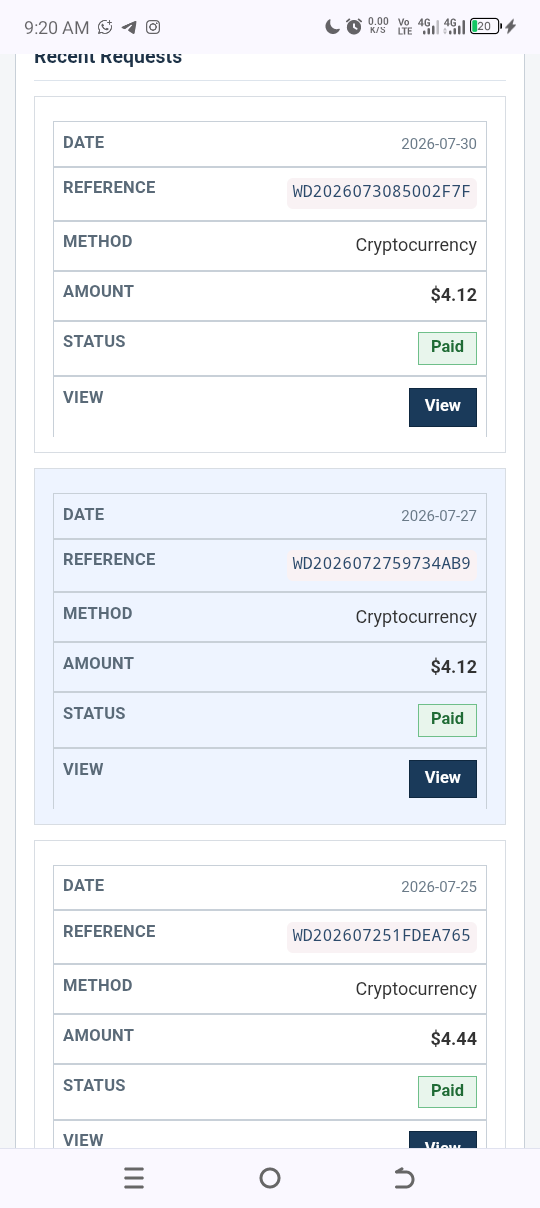The image size is (540, 1208).
Task: Tap the battery indicator icon
Action: 485,27
